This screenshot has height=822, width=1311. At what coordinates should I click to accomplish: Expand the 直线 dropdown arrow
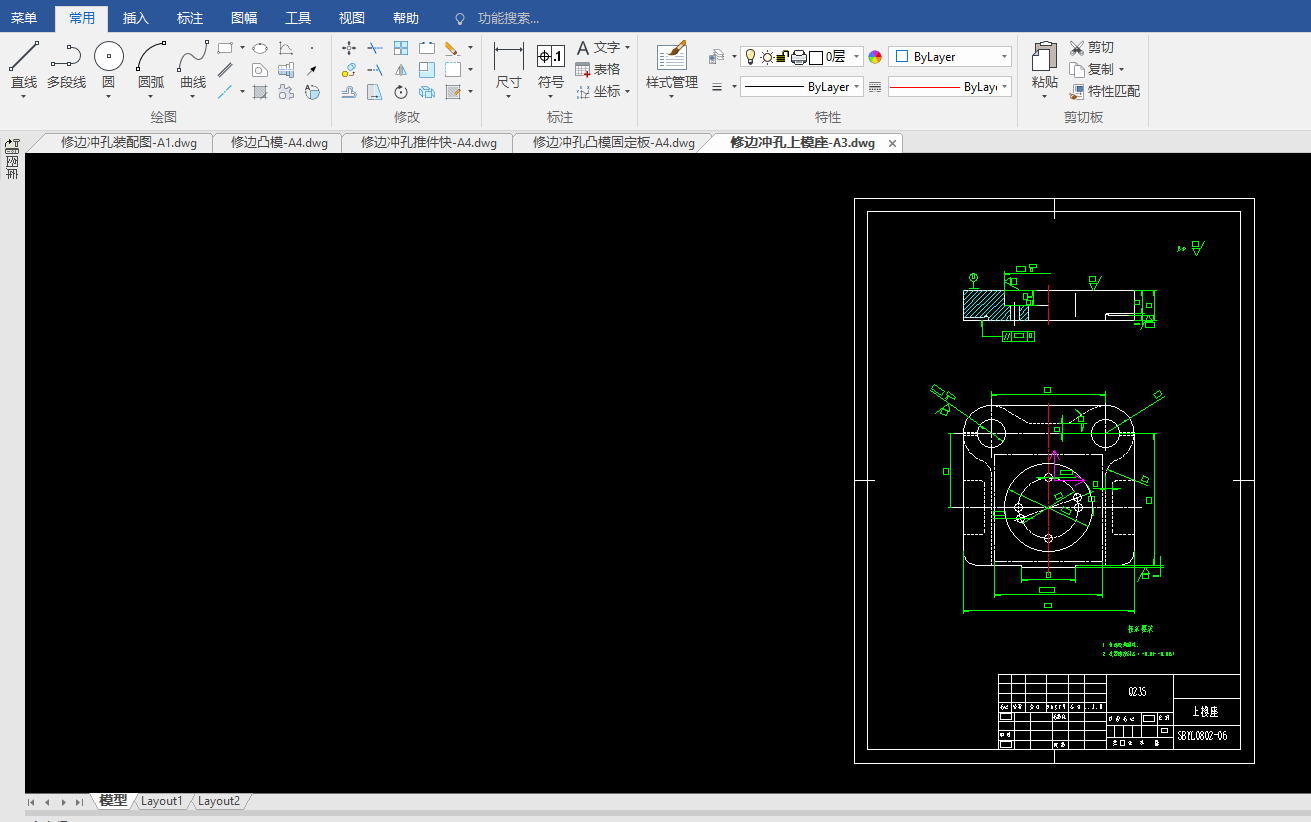(x=24, y=97)
